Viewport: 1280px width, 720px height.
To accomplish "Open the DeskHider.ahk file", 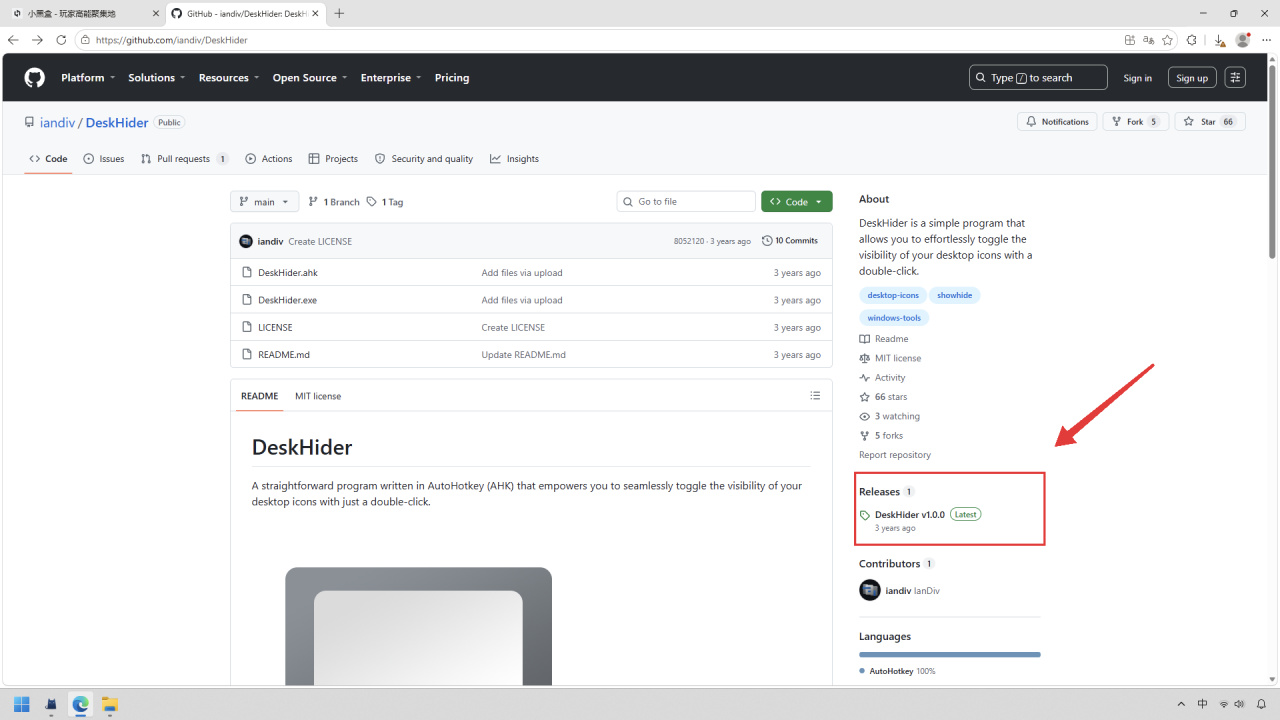I will 288,273.
